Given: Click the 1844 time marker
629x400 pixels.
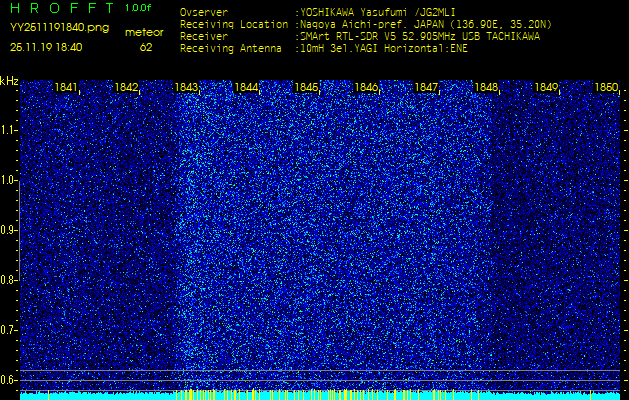Looking at the screenshot, I should pyautogui.click(x=246, y=87).
